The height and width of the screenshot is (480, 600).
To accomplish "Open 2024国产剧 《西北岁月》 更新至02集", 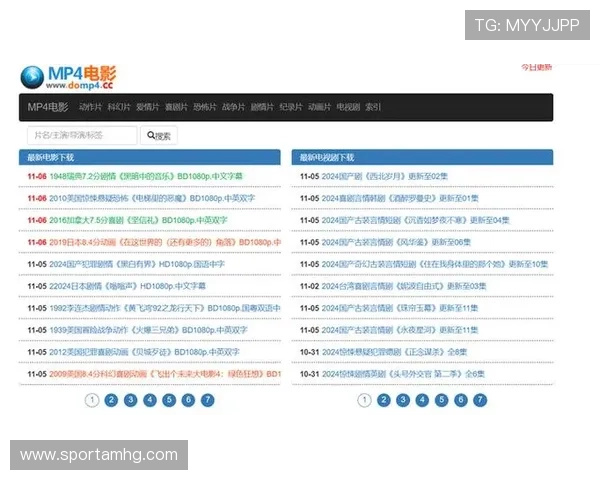I will tap(385, 176).
